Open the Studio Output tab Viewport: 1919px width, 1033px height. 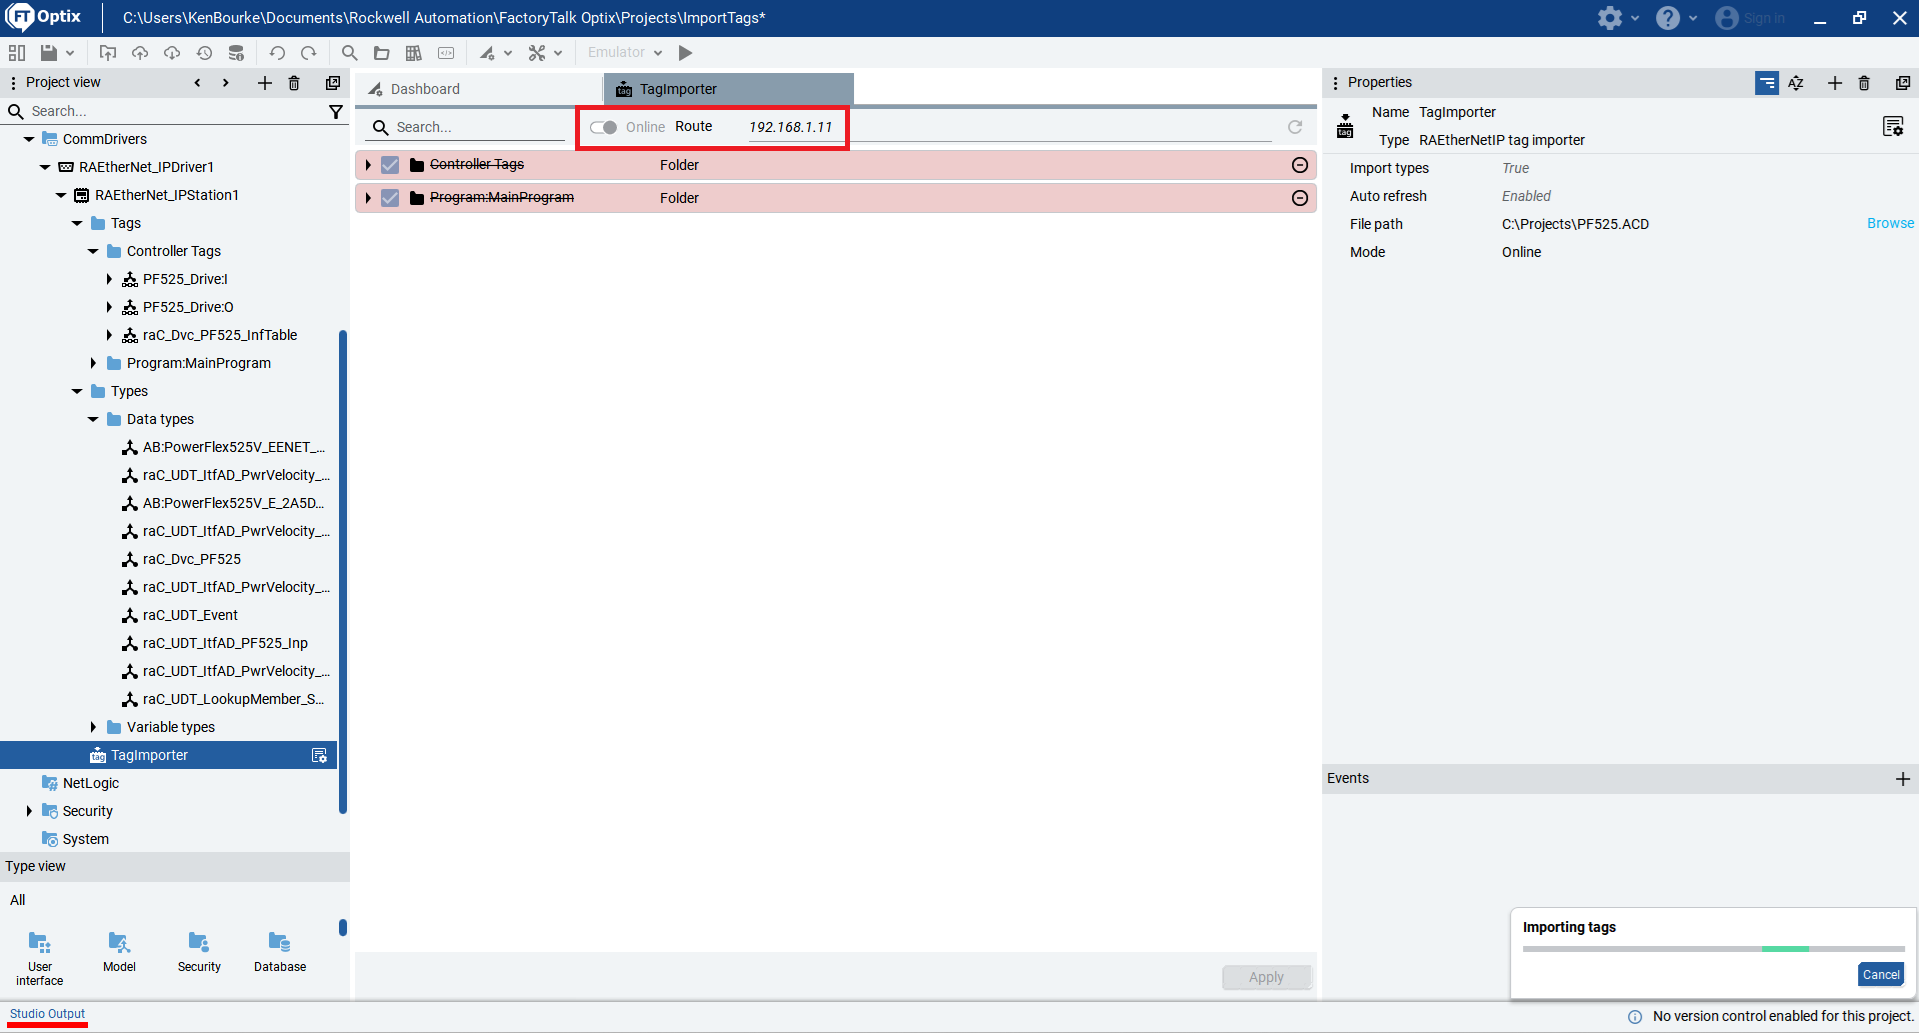click(47, 1014)
